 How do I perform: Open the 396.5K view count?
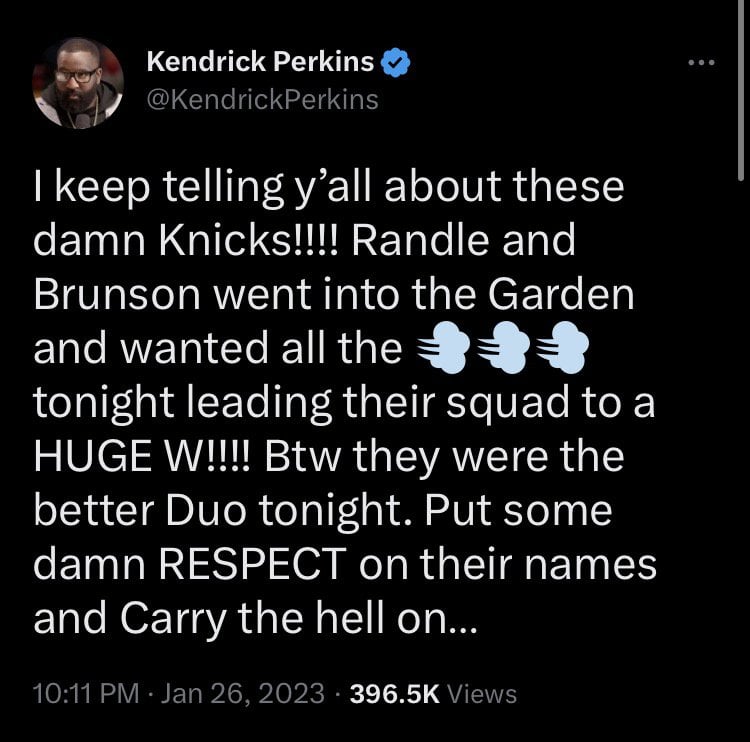pyautogui.click(x=395, y=694)
